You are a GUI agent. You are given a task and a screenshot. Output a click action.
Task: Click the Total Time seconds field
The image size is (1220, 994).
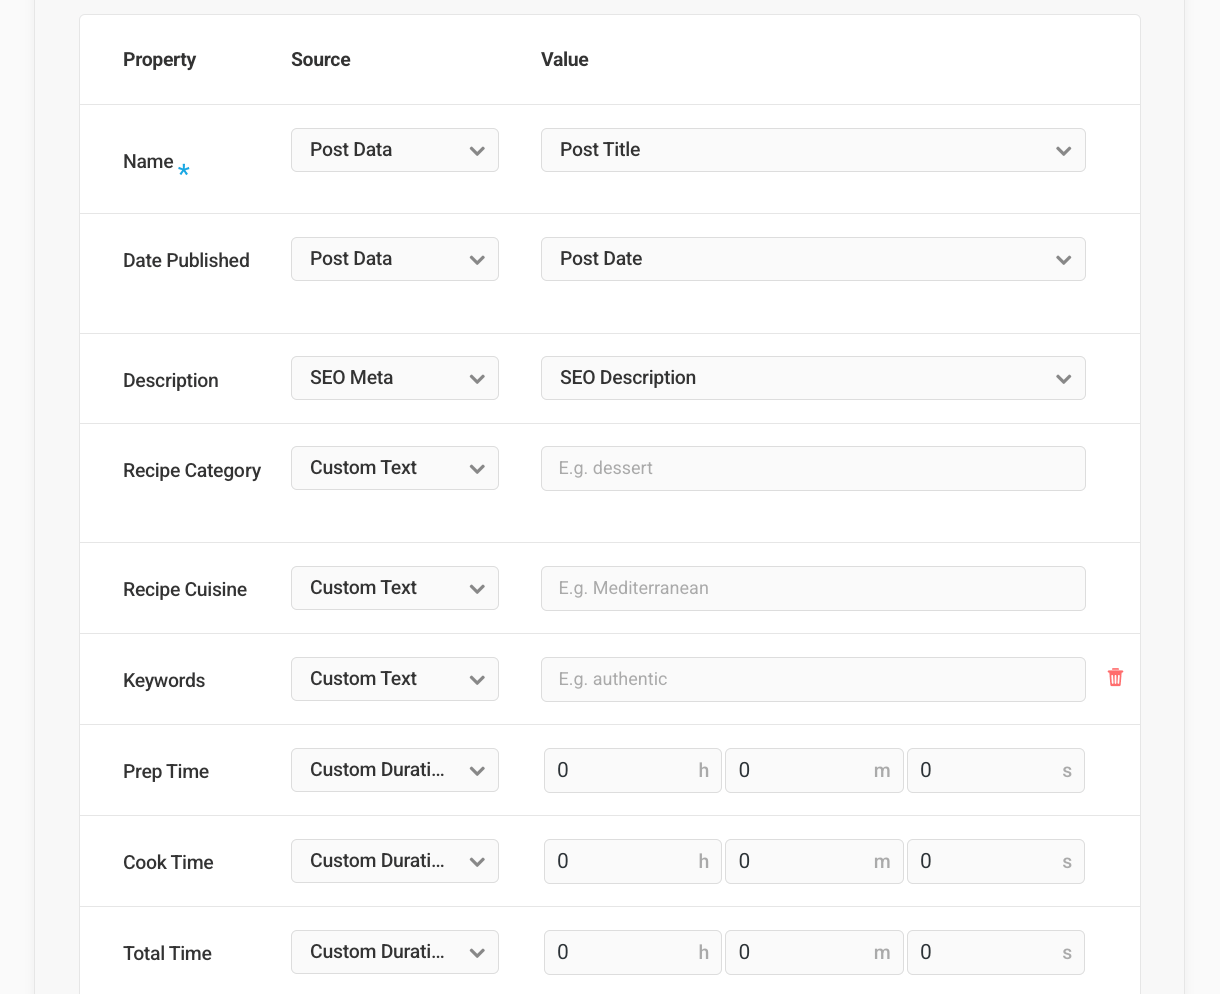click(x=995, y=952)
